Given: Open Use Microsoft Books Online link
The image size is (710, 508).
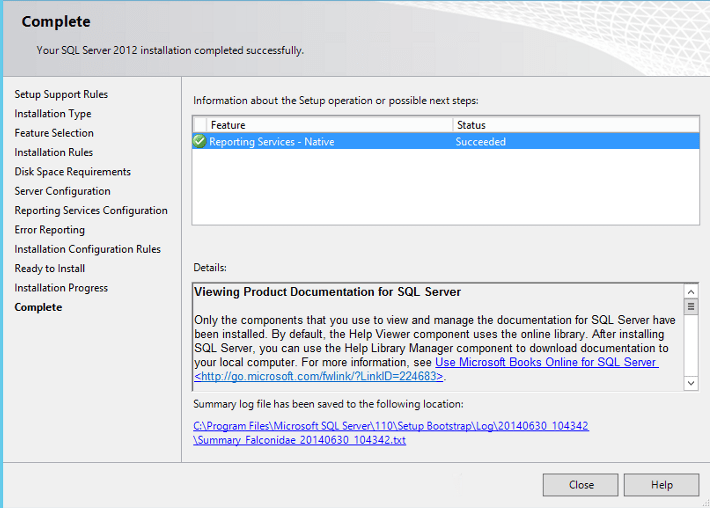Looking at the screenshot, I should pyautogui.click(x=546, y=362).
